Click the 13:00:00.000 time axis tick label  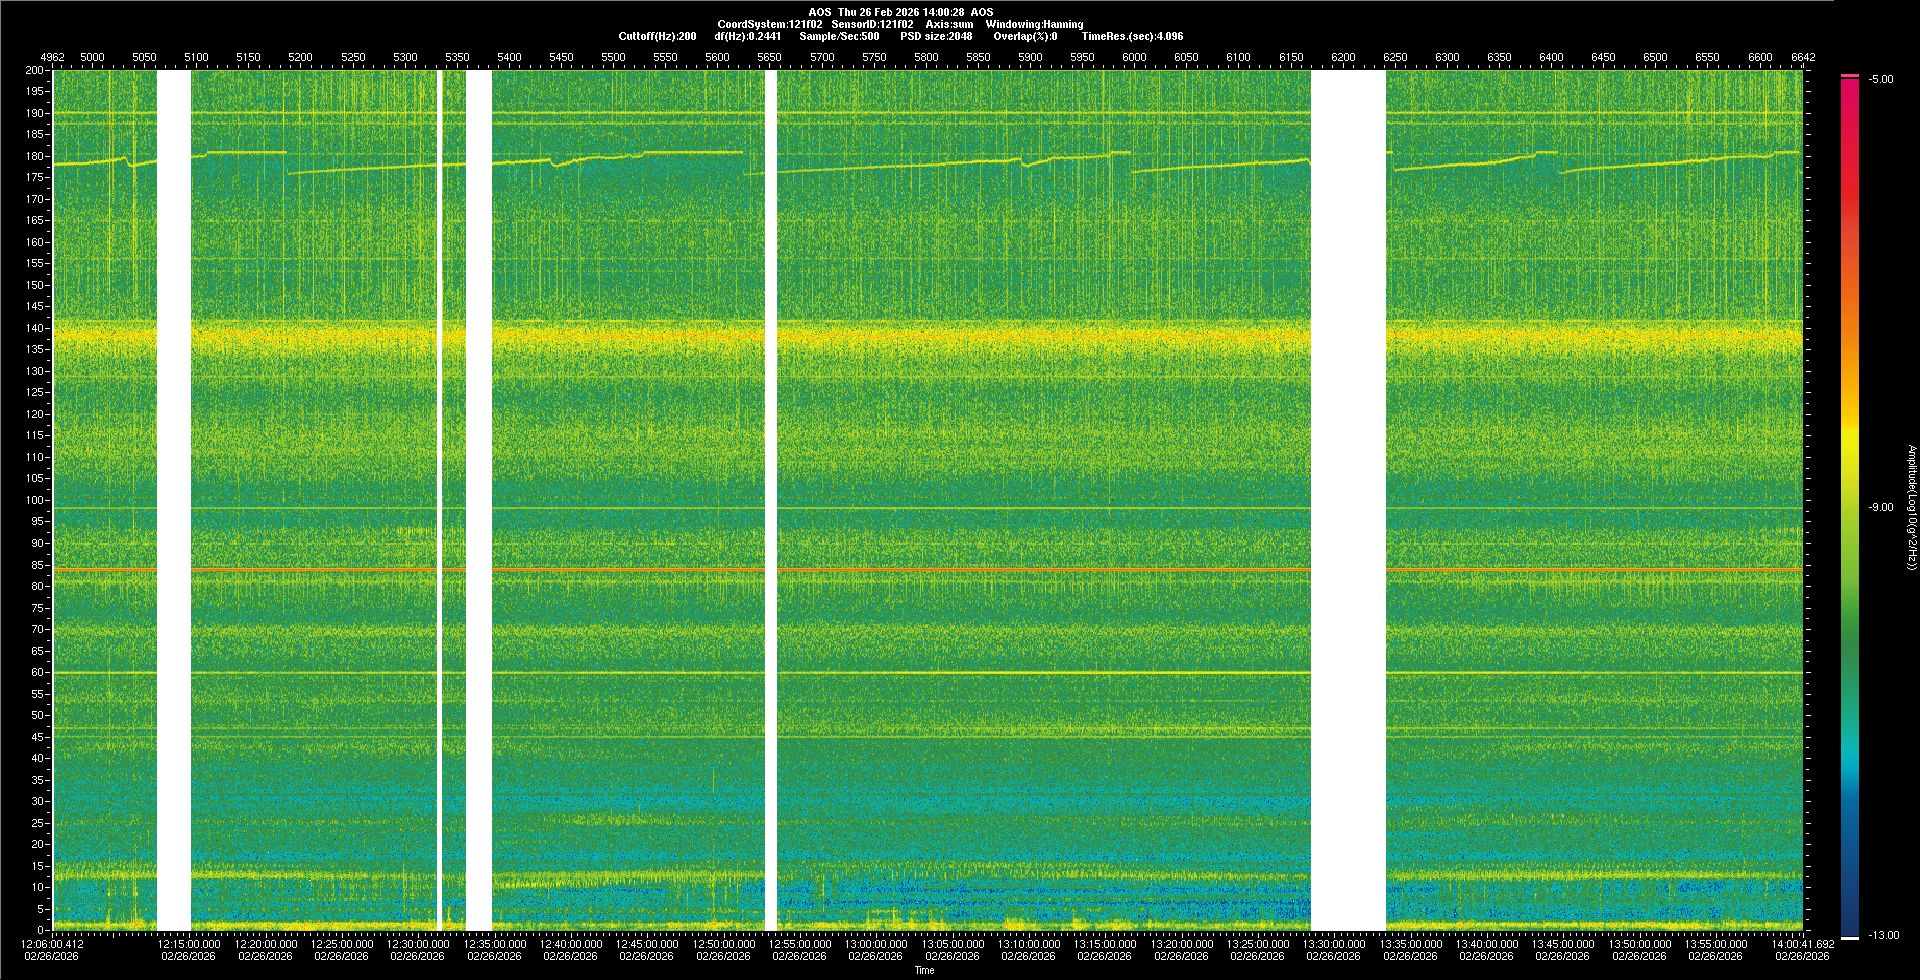click(876, 944)
